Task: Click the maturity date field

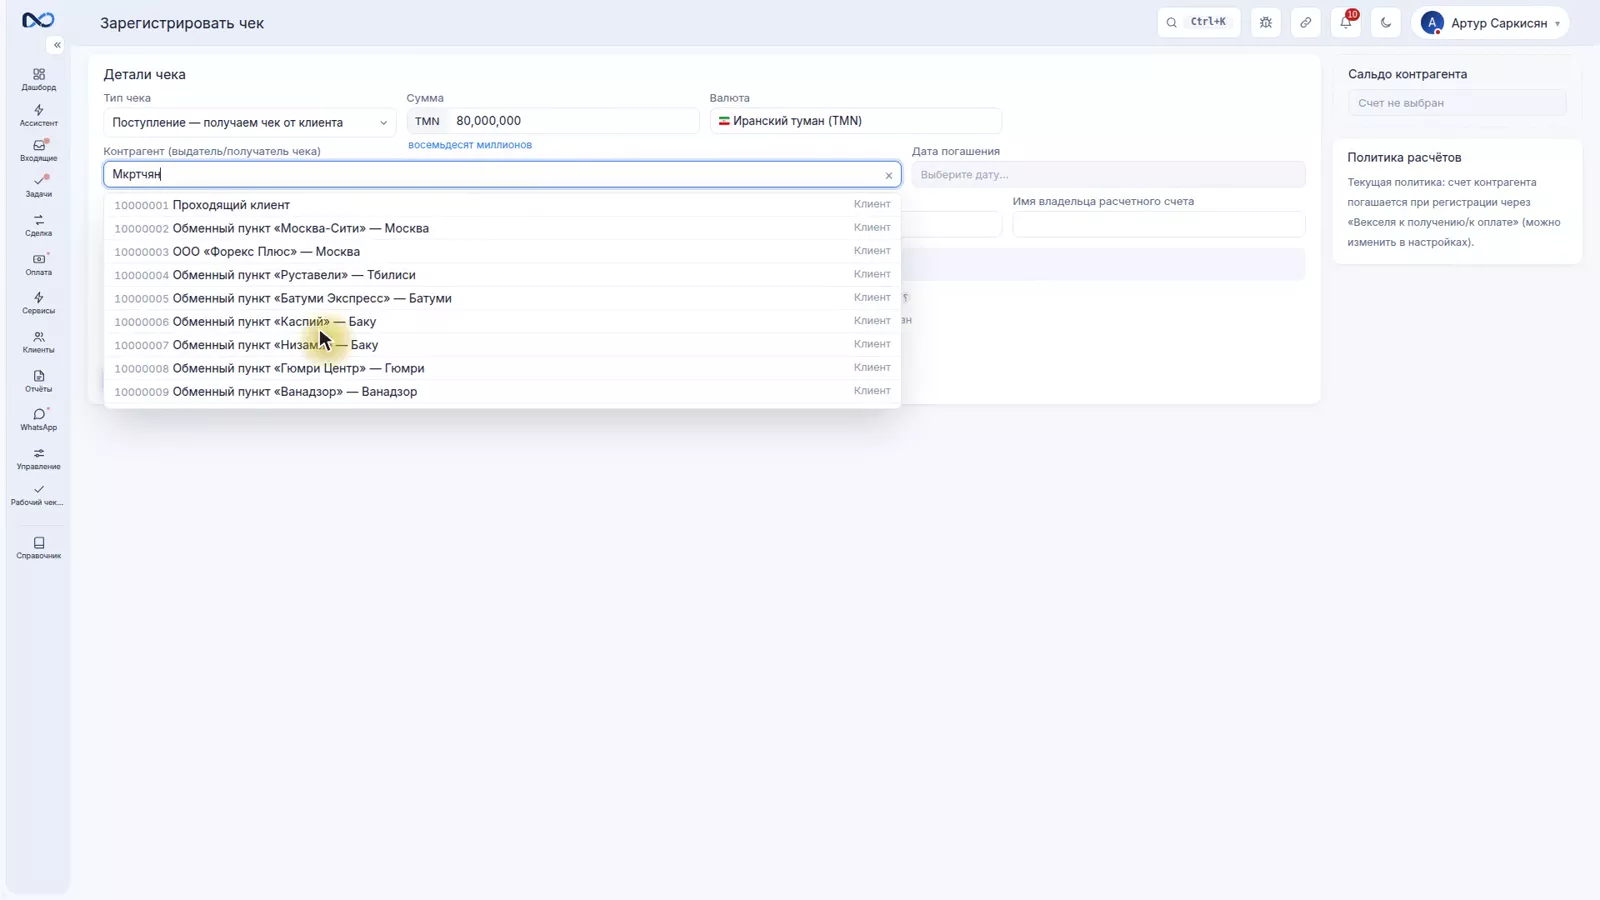Action: coord(1108,174)
